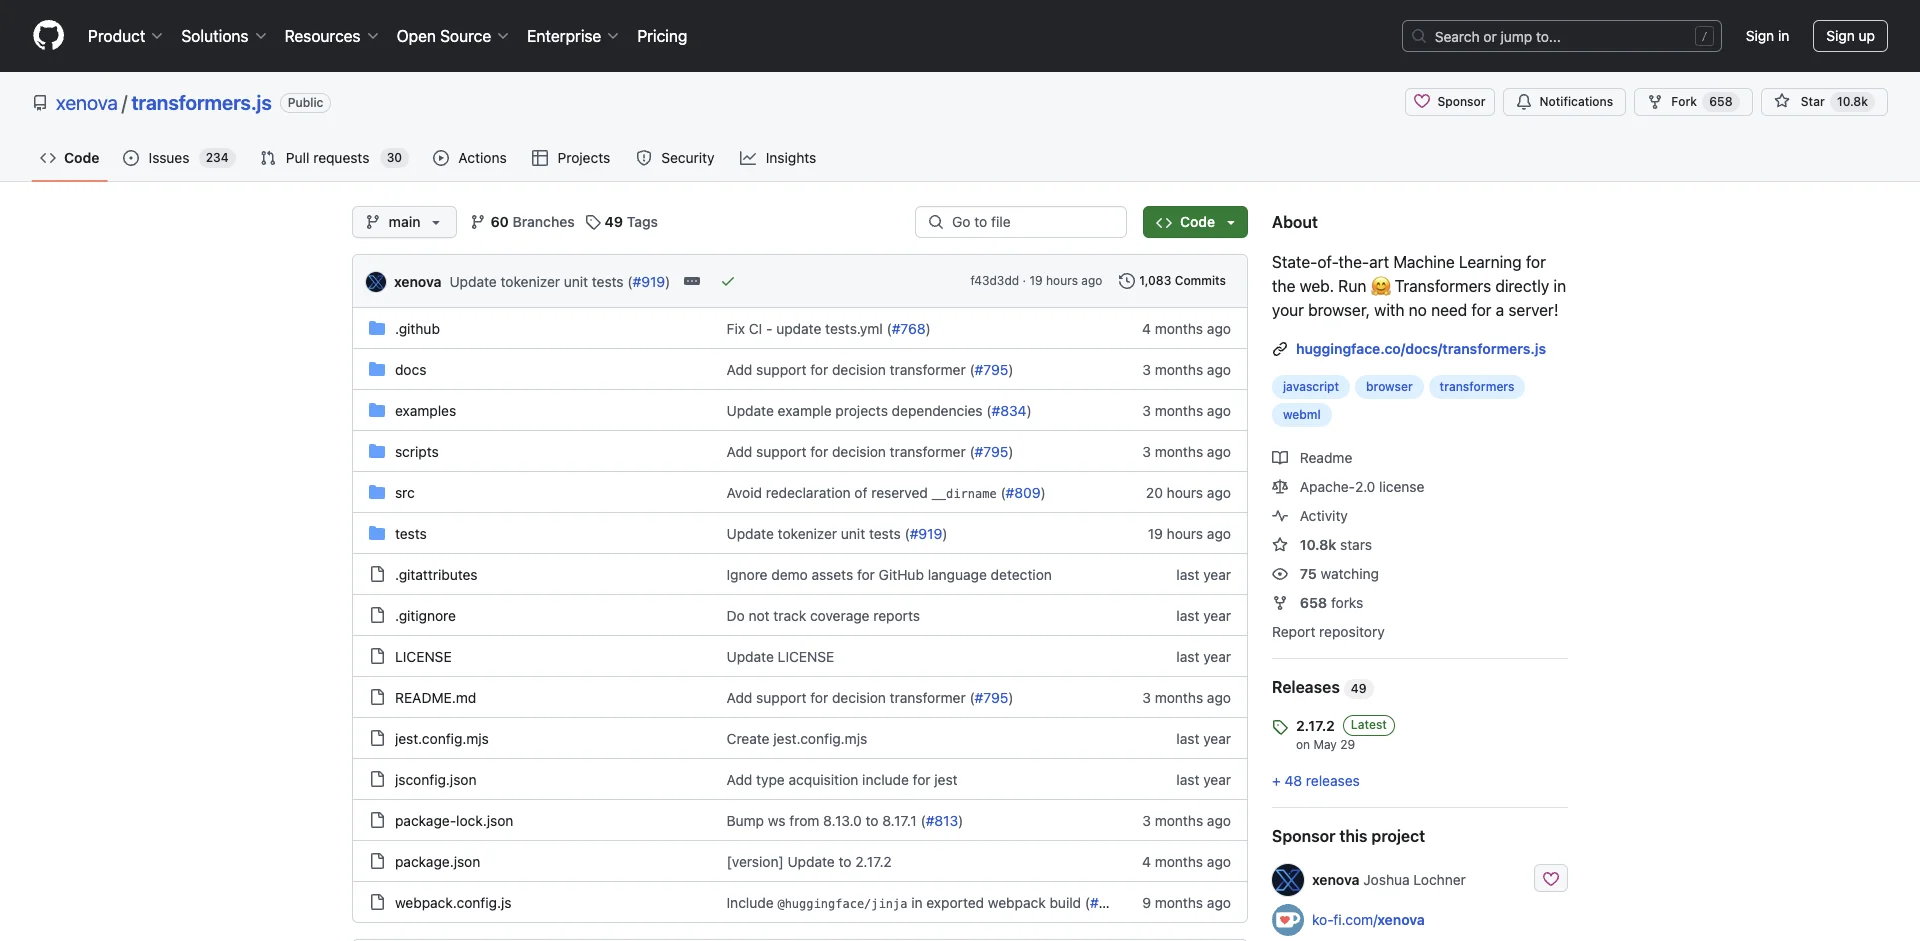1920x941 pixels.
Task: Click the Sign in link
Action: pos(1767,36)
